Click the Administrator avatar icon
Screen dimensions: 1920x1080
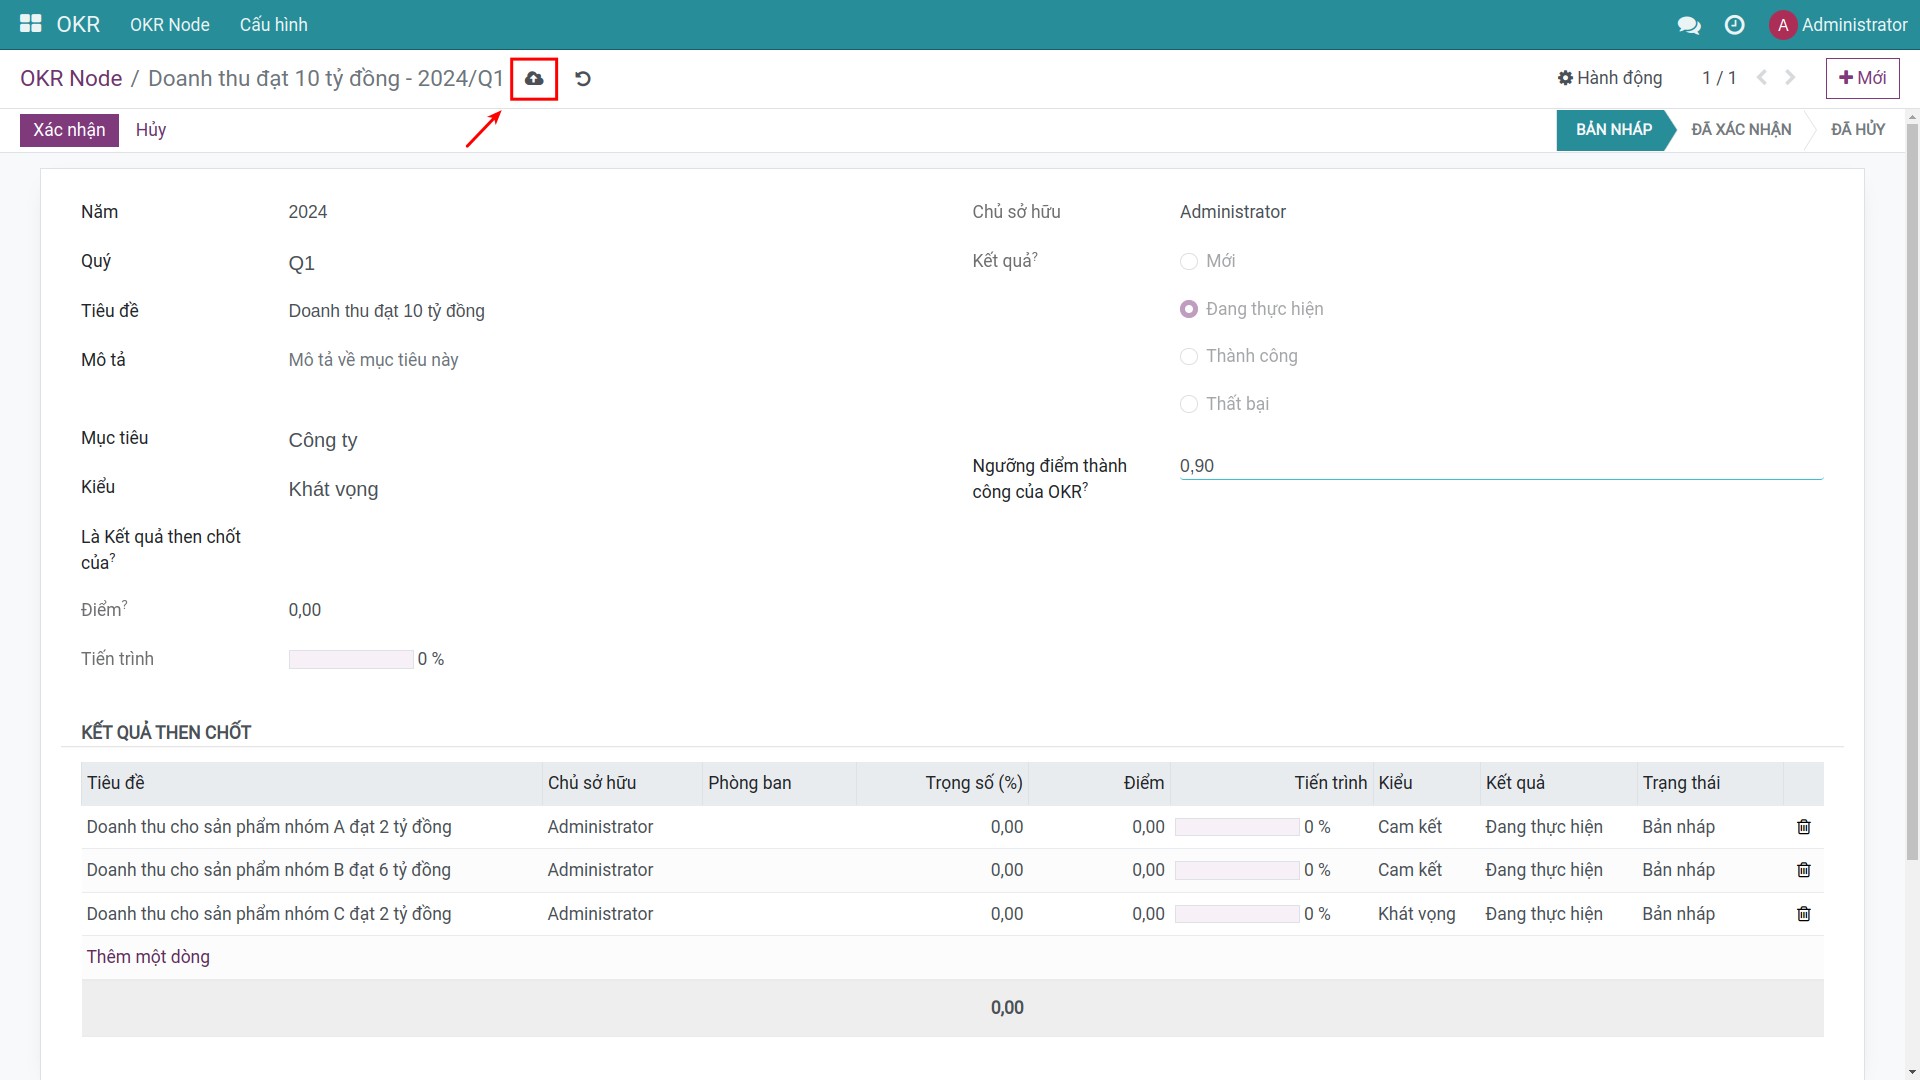point(1783,25)
